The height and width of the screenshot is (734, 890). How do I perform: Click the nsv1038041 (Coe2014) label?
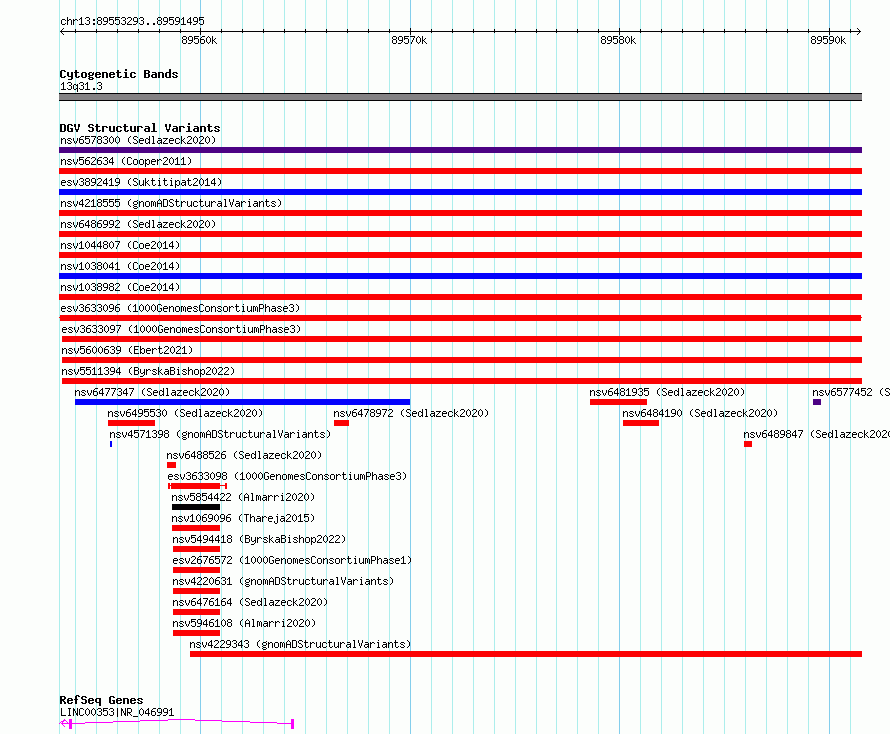120,266
